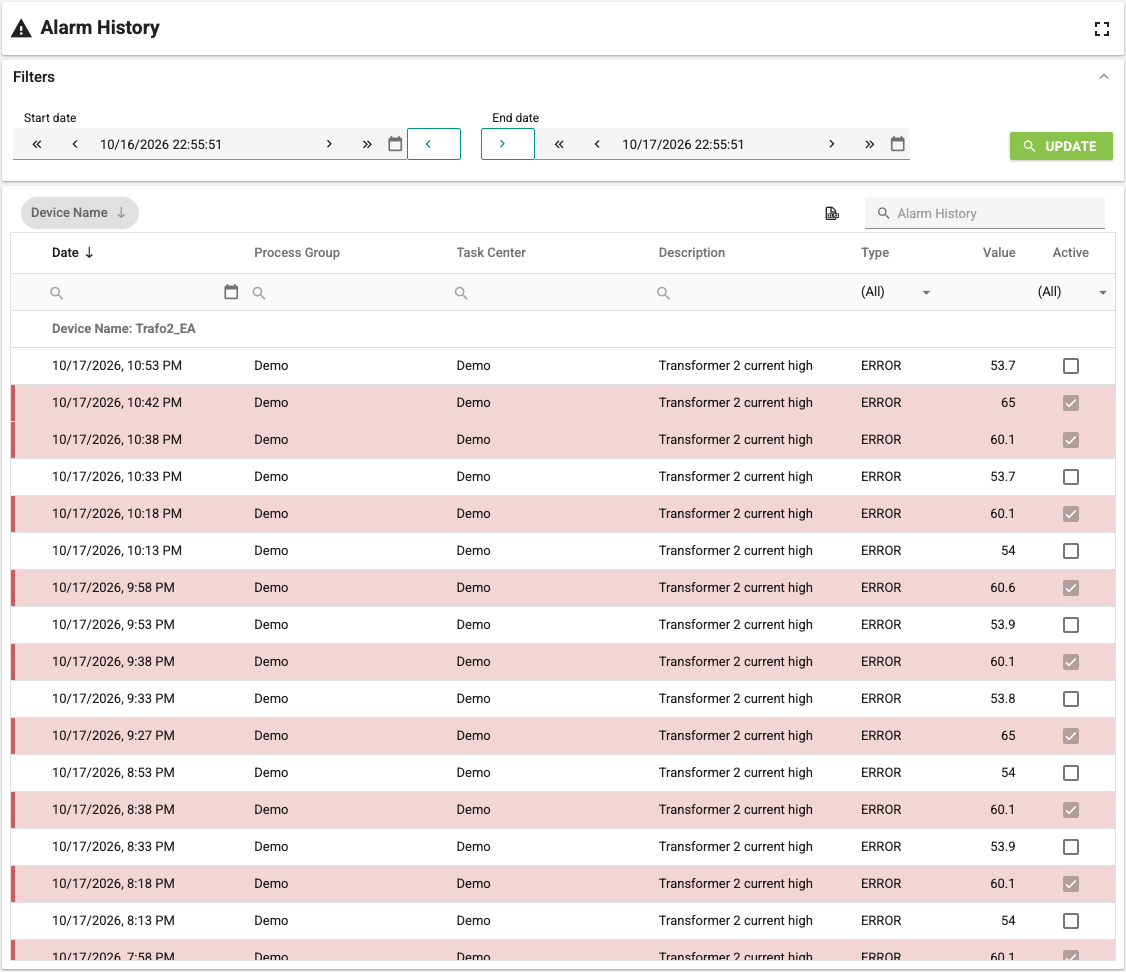1126x972 pixels.
Task: Open the Date column filter calendar icon
Action: (x=231, y=291)
